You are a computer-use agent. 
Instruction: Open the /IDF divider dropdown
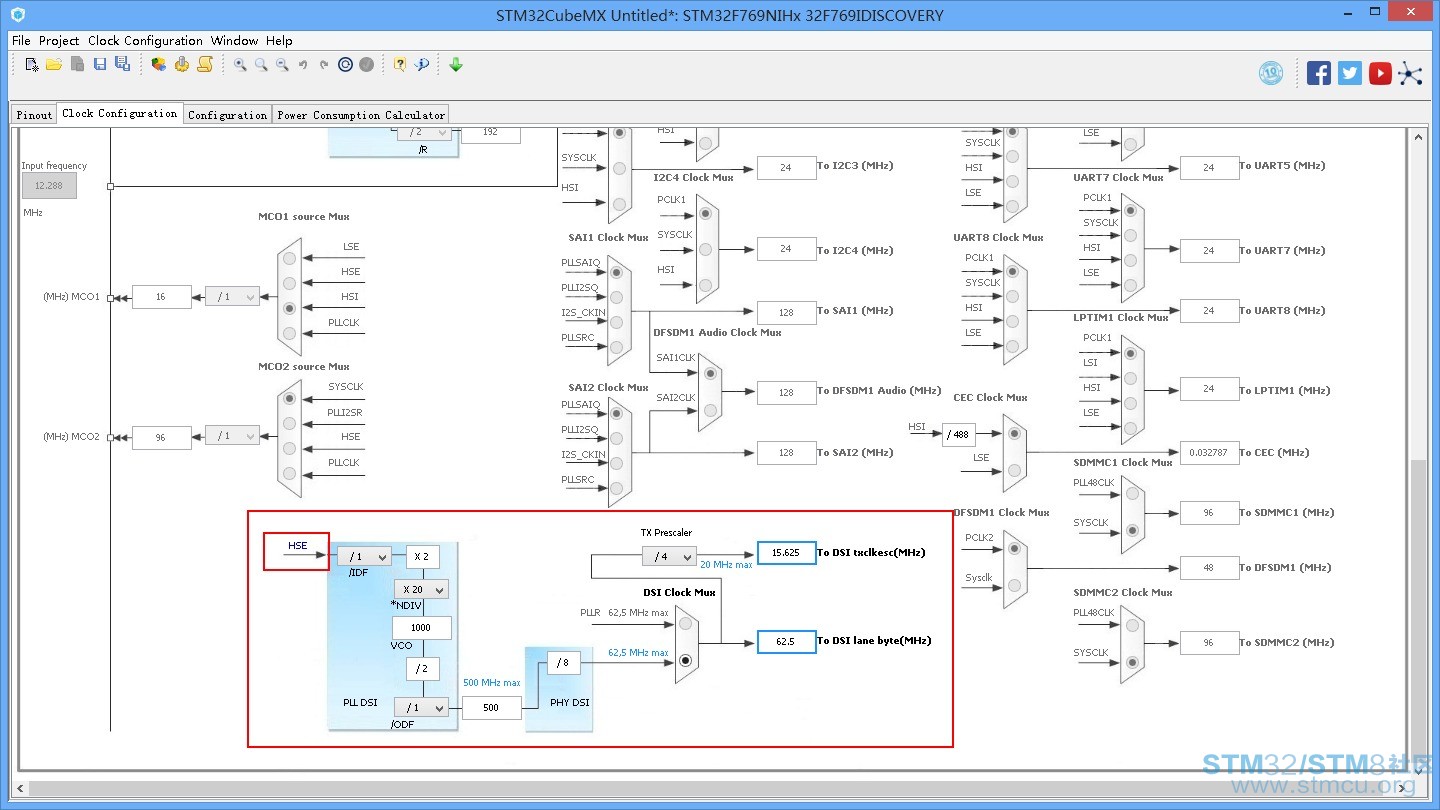tap(364, 557)
